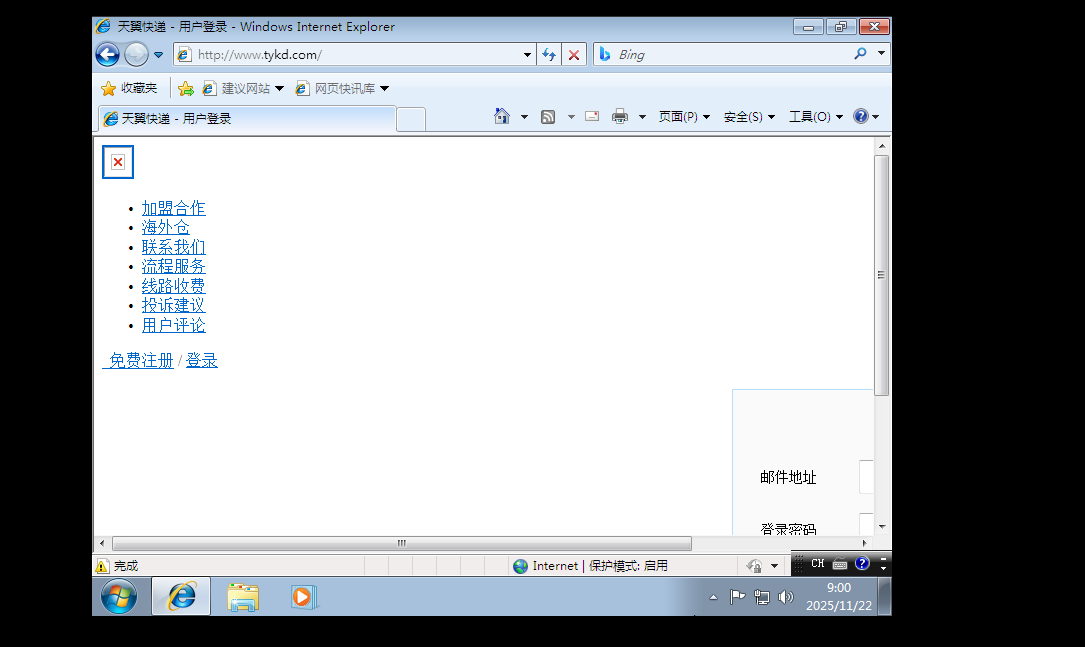The height and width of the screenshot is (647, 1085).
Task: Refresh the page with the refresh icon
Action: [x=548, y=54]
